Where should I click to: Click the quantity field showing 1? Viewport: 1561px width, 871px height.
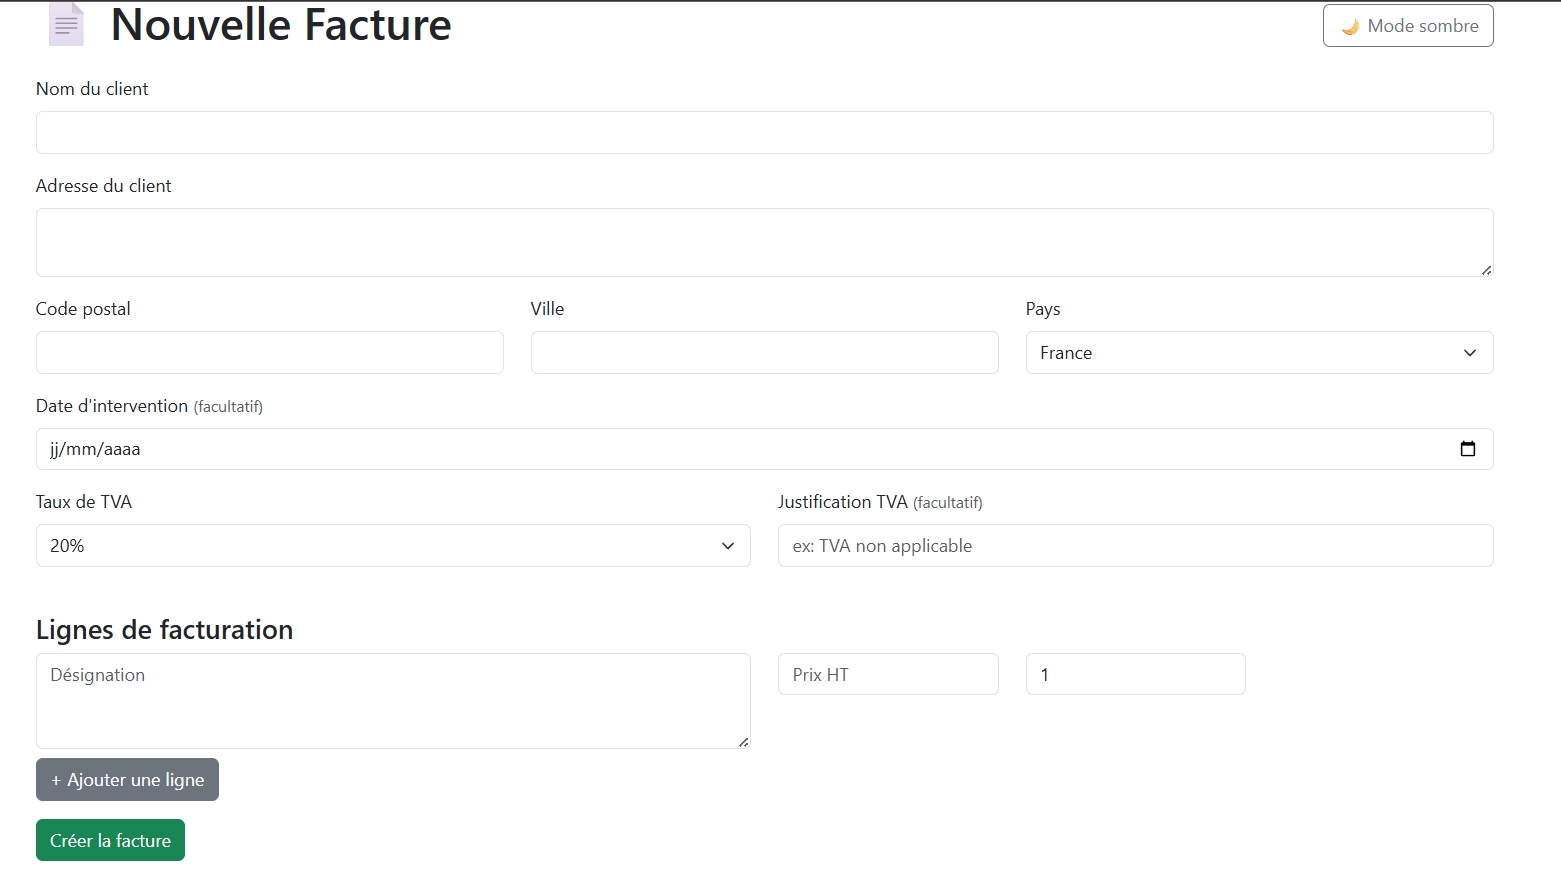(1135, 674)
